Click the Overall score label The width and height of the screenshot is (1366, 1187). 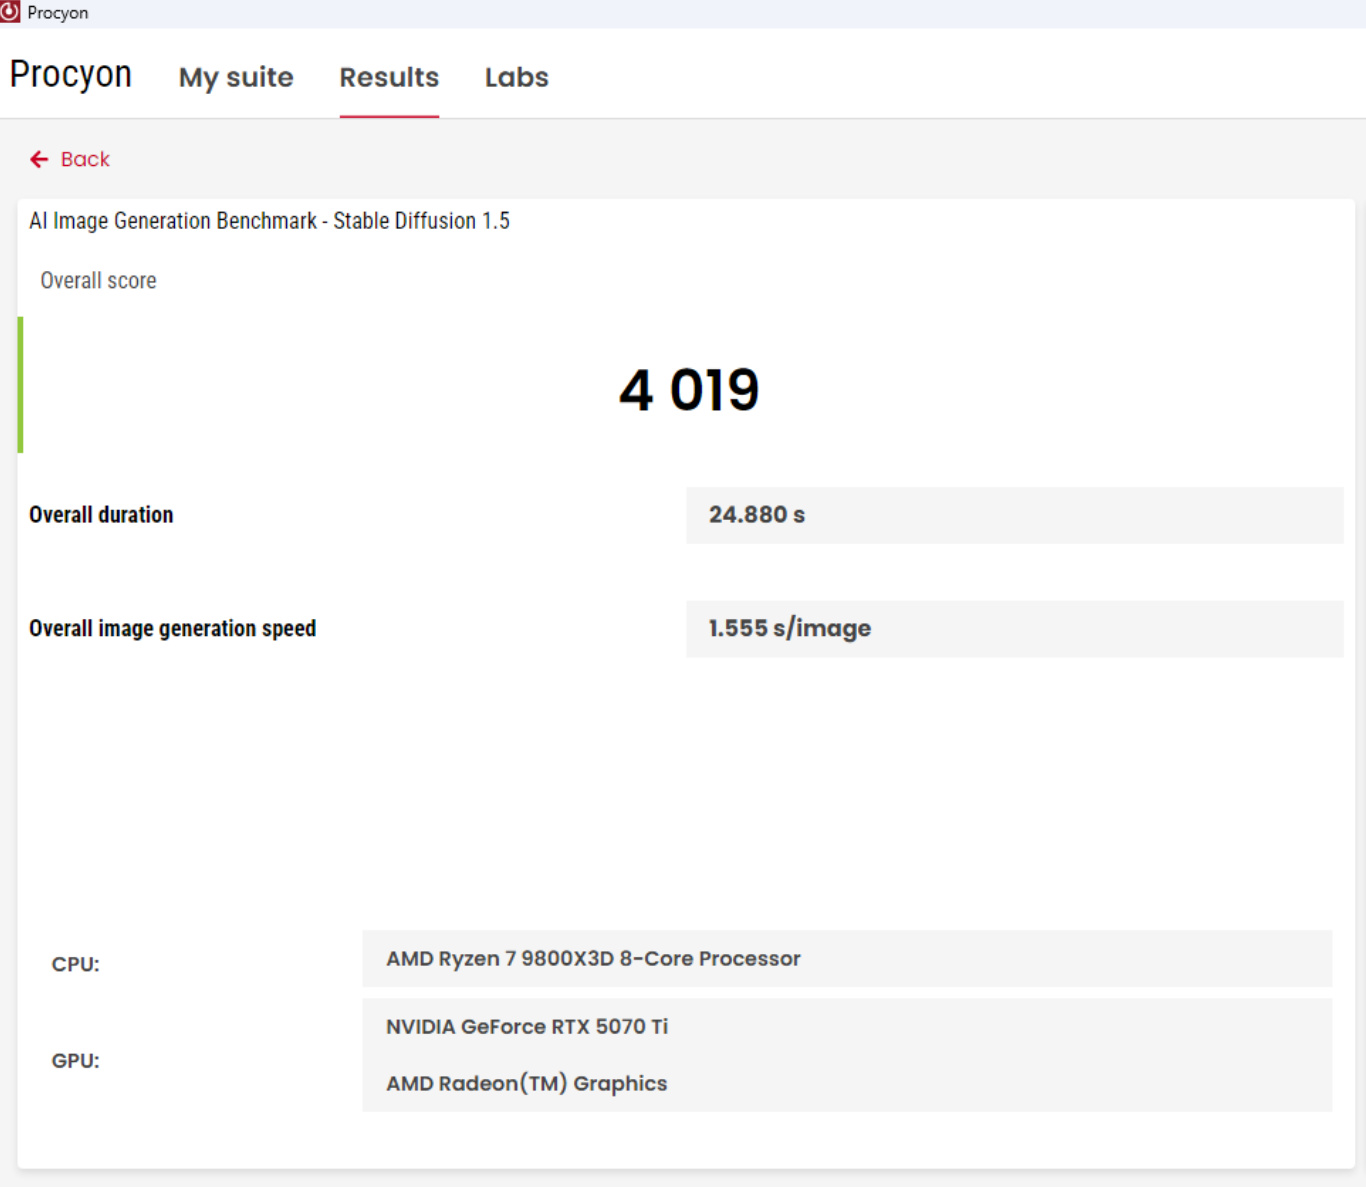click(98, 281)
